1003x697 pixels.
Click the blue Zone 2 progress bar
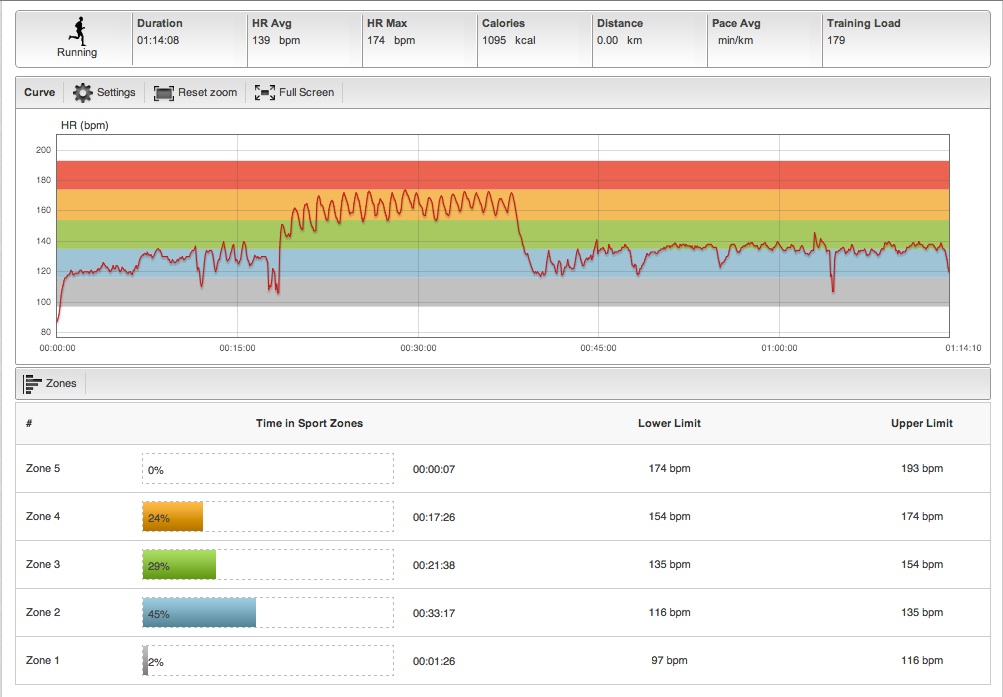point(199,613)
